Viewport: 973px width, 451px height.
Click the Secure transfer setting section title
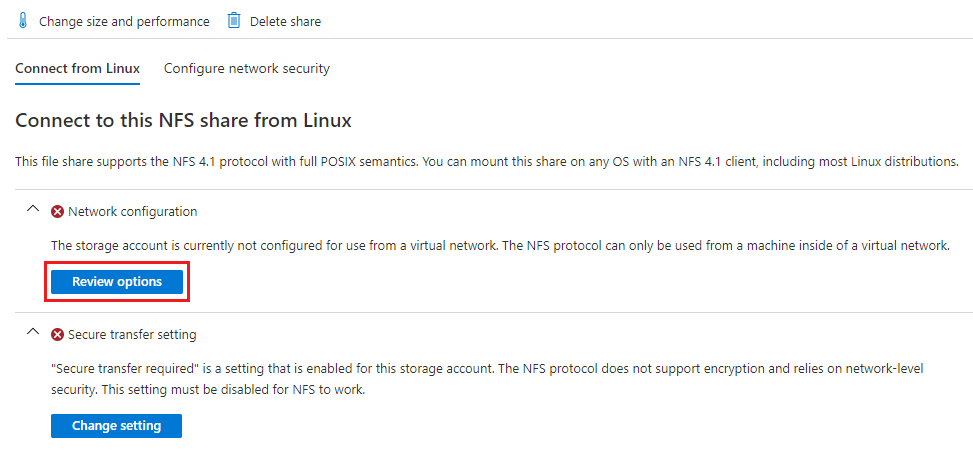(132, 335)
